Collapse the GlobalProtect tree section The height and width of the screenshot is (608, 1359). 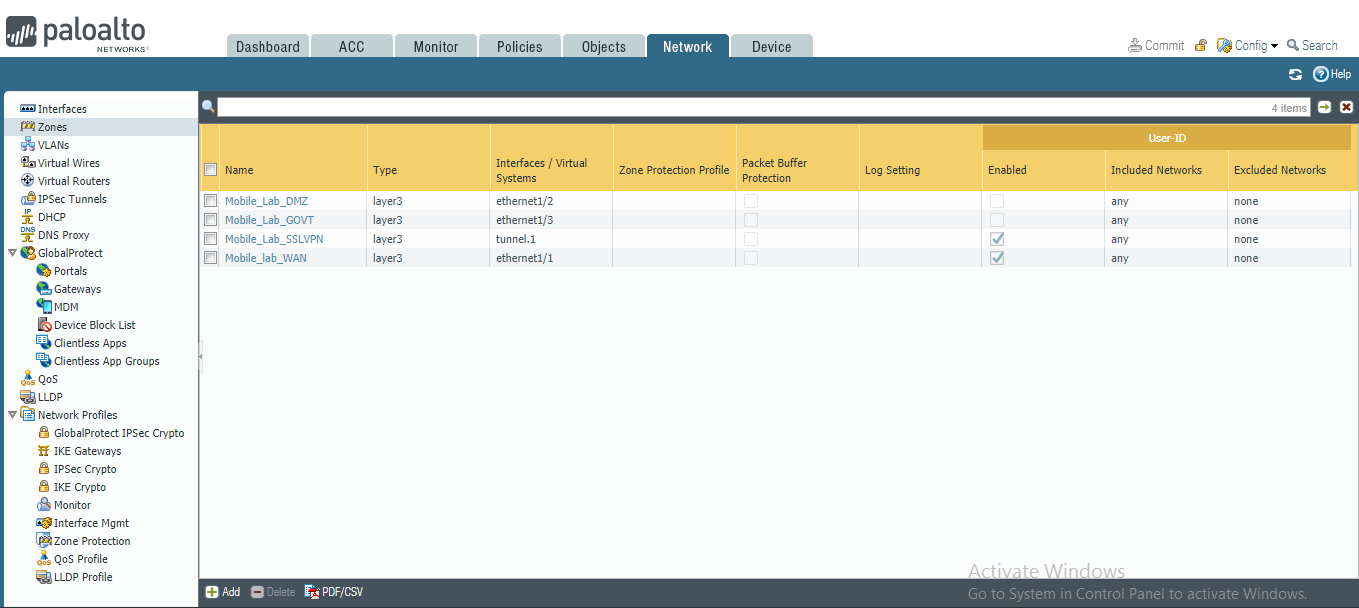tap(13, 252)
